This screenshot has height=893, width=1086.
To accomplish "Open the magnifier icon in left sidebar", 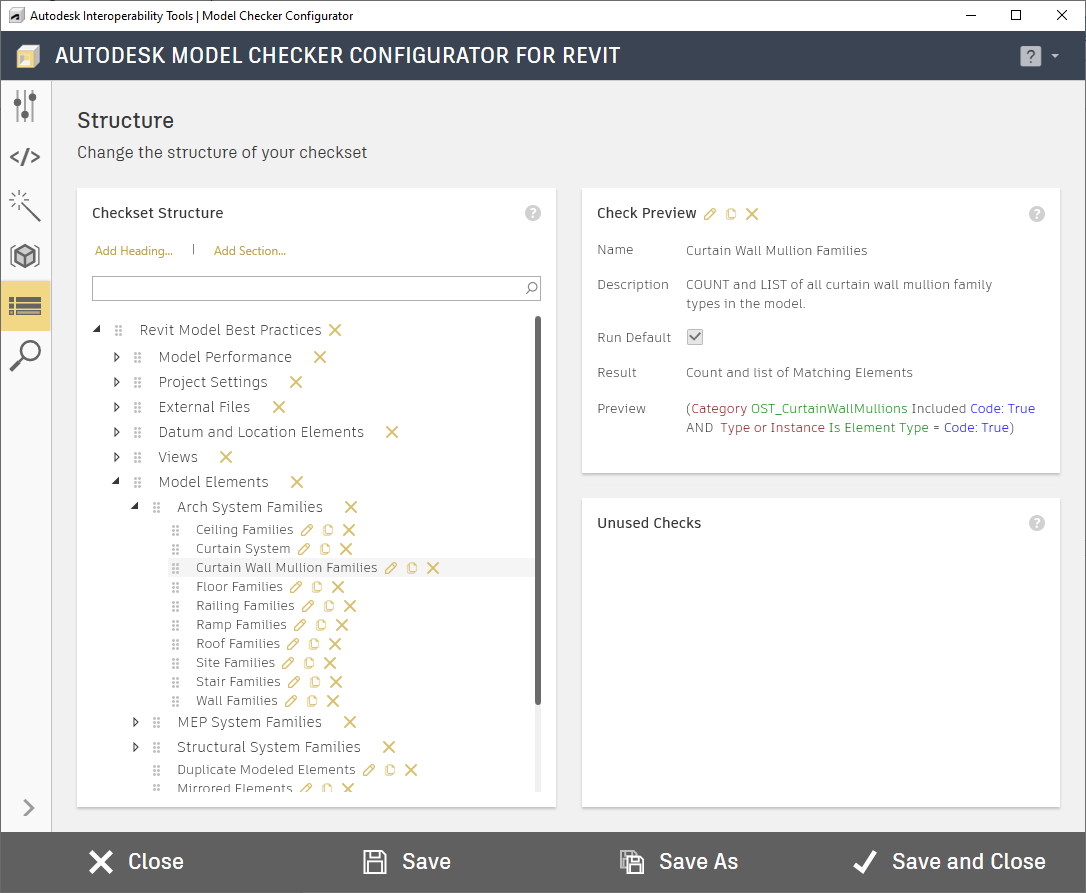I will pyautogui.click(x=25, y=356).
